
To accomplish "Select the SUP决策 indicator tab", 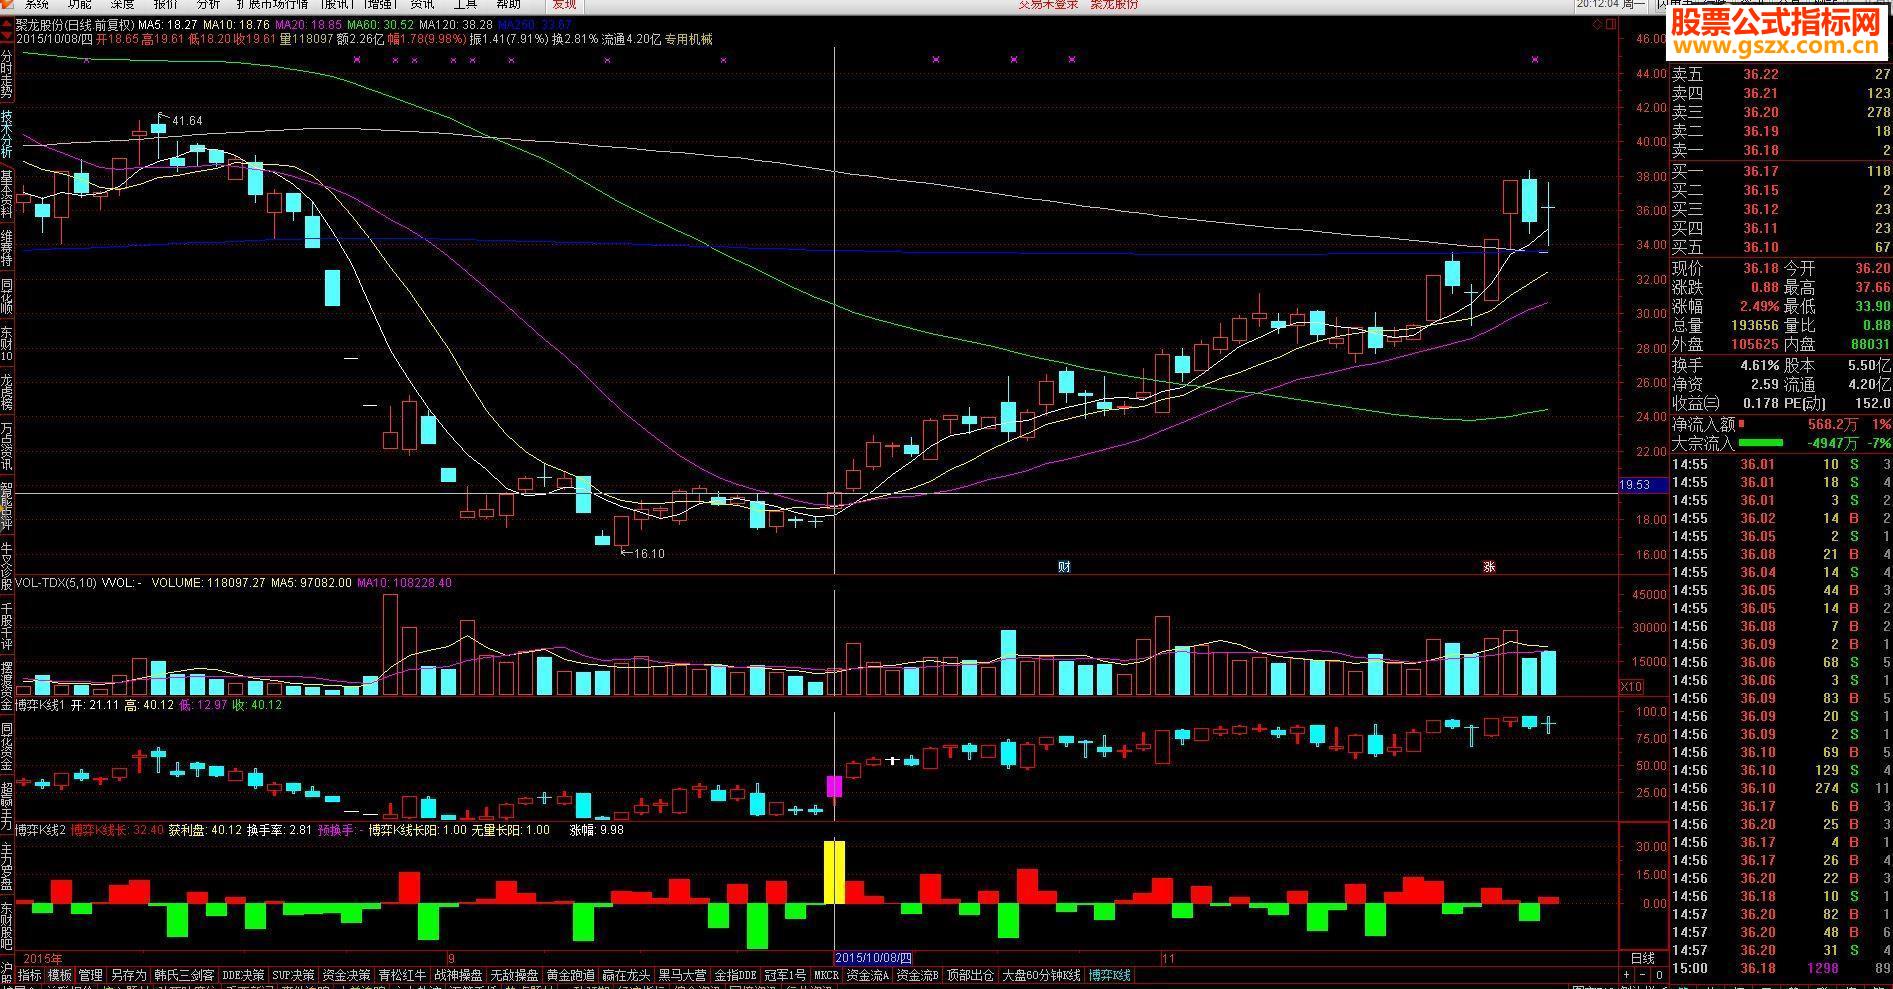I will point(294,975).
